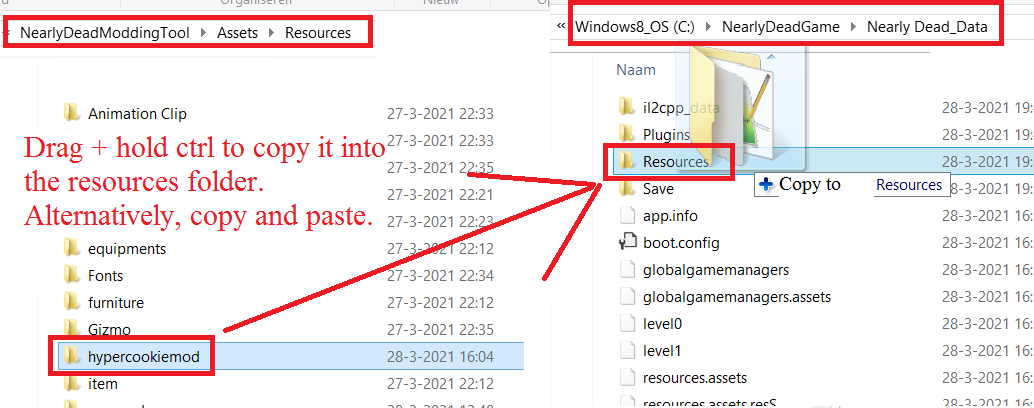Expand arrow after NearlyDeadGame in breadcrumb
This screenshot has width=1034, height=408.
pyautogui.click(x=853, y=27)
